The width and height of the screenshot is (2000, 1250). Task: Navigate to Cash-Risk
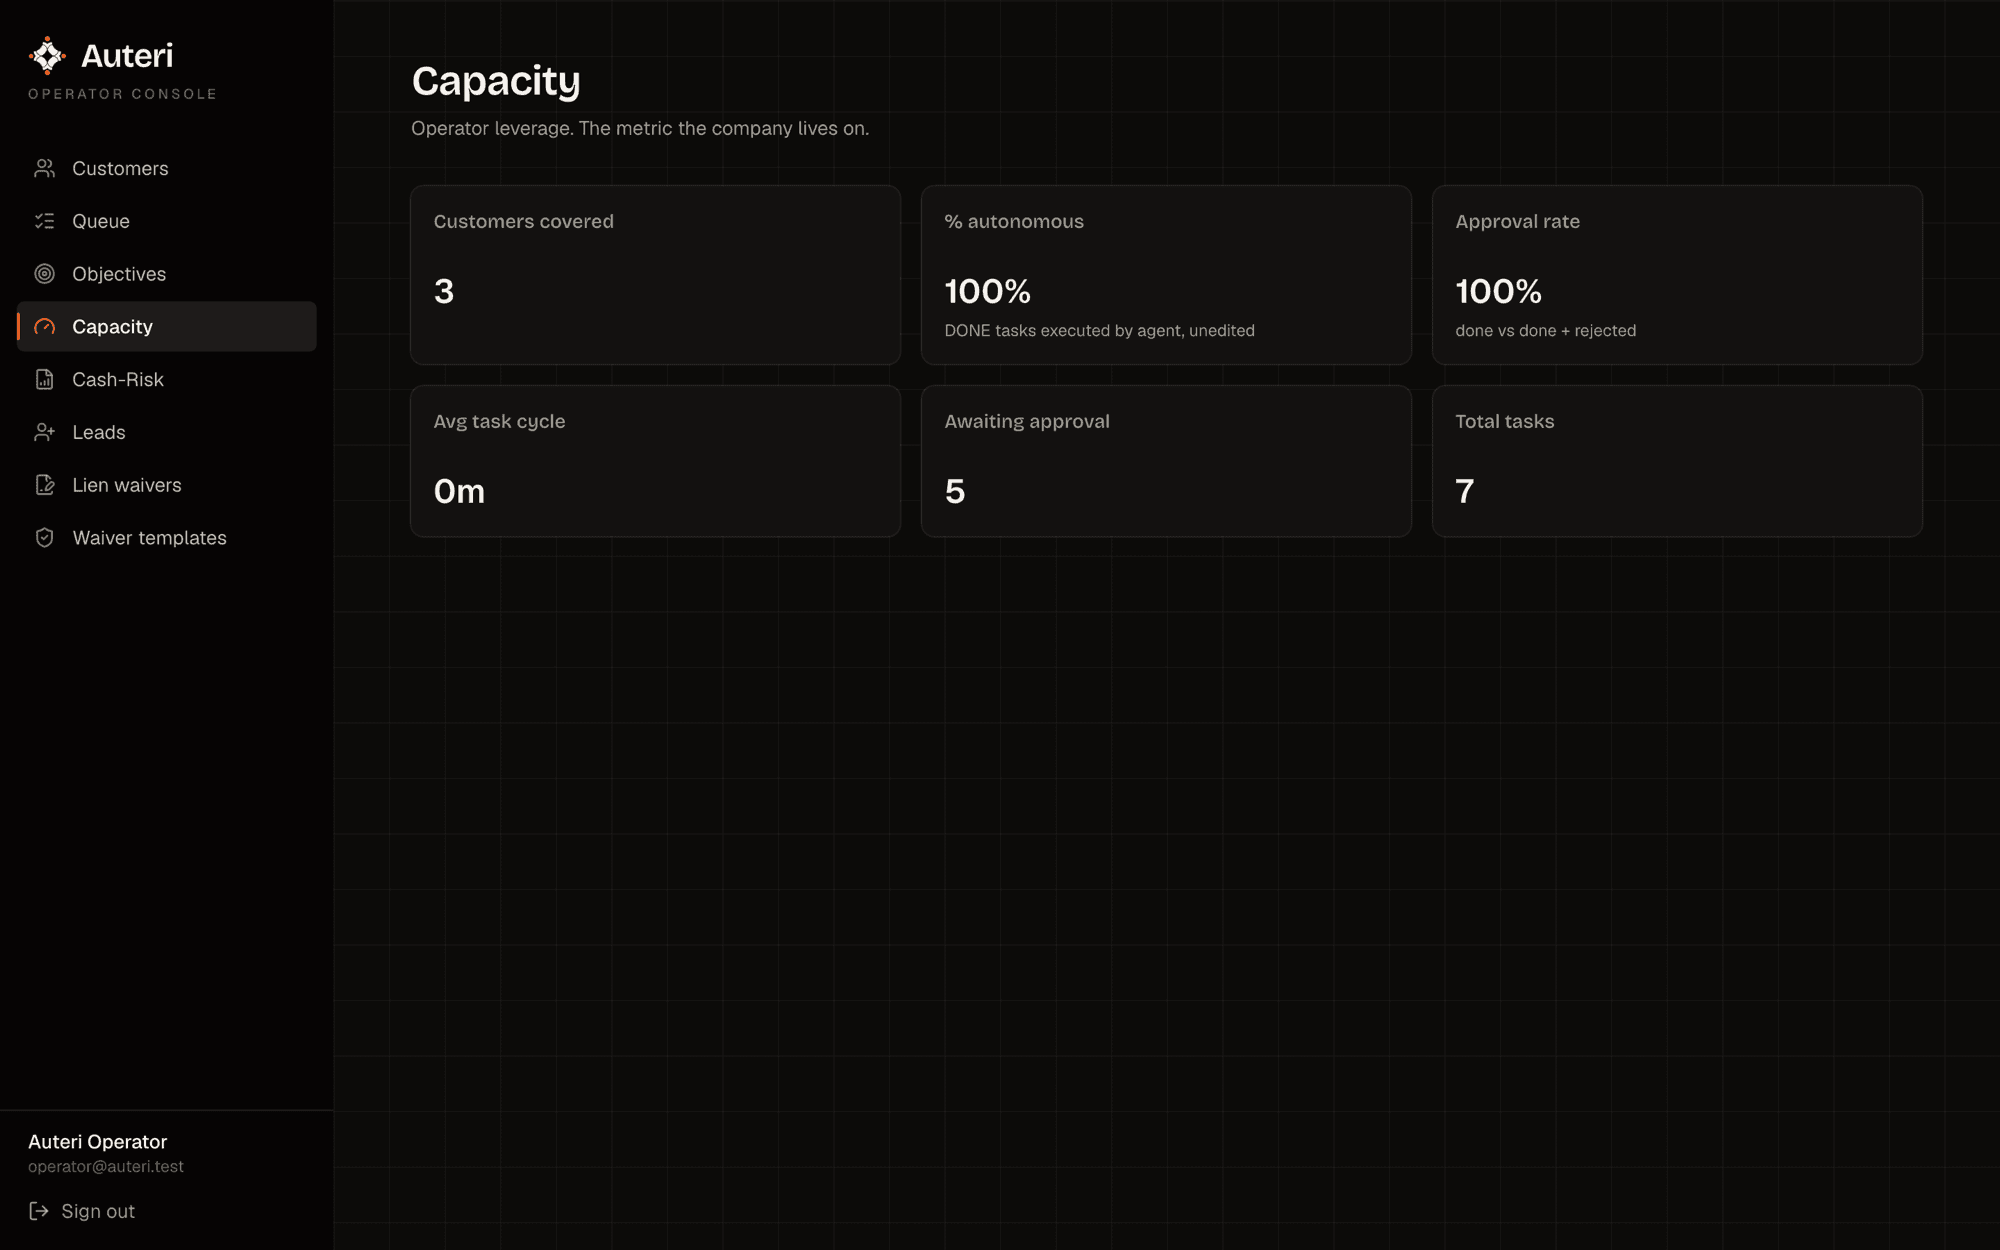tap(167, 380)
